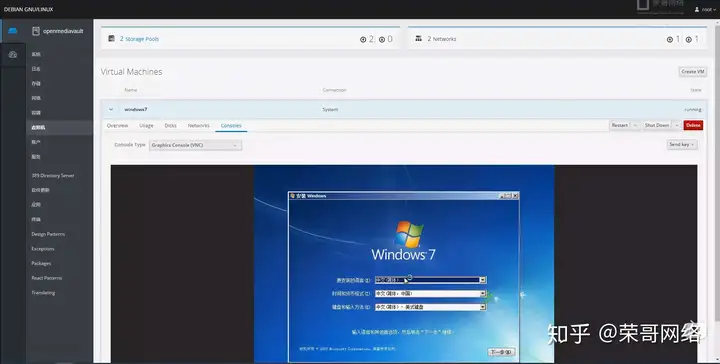720x364 pixels.
Task: Click the Create VM button
Action: click(x=692, y=72)
